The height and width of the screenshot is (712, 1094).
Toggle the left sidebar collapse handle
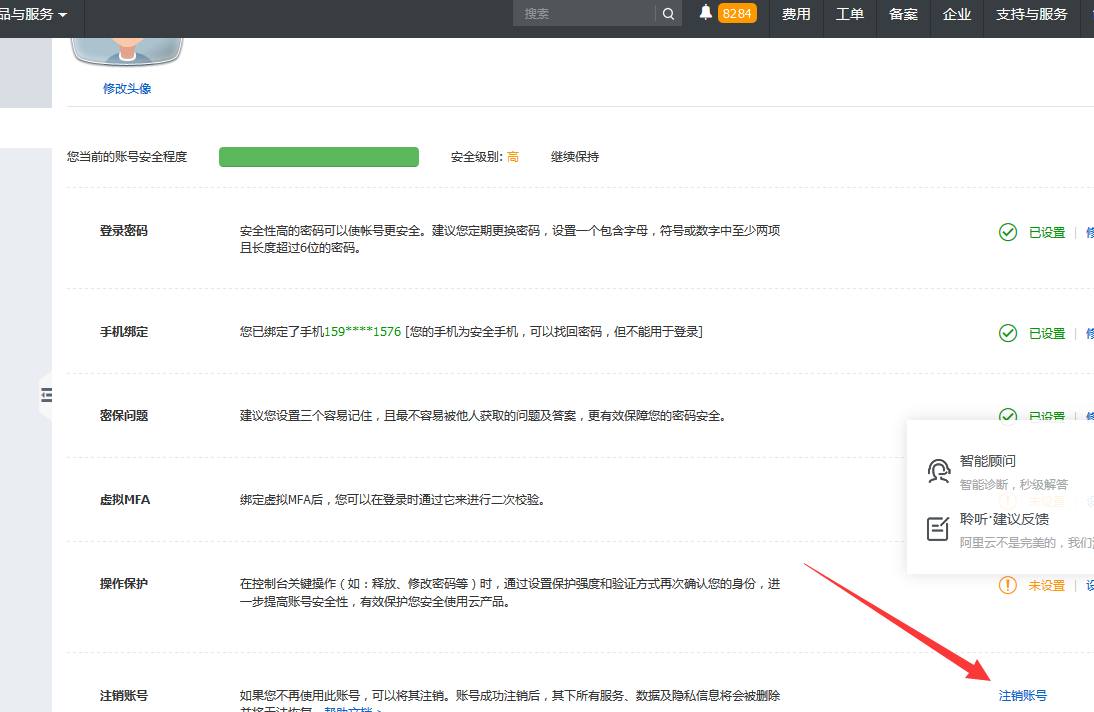45,396
